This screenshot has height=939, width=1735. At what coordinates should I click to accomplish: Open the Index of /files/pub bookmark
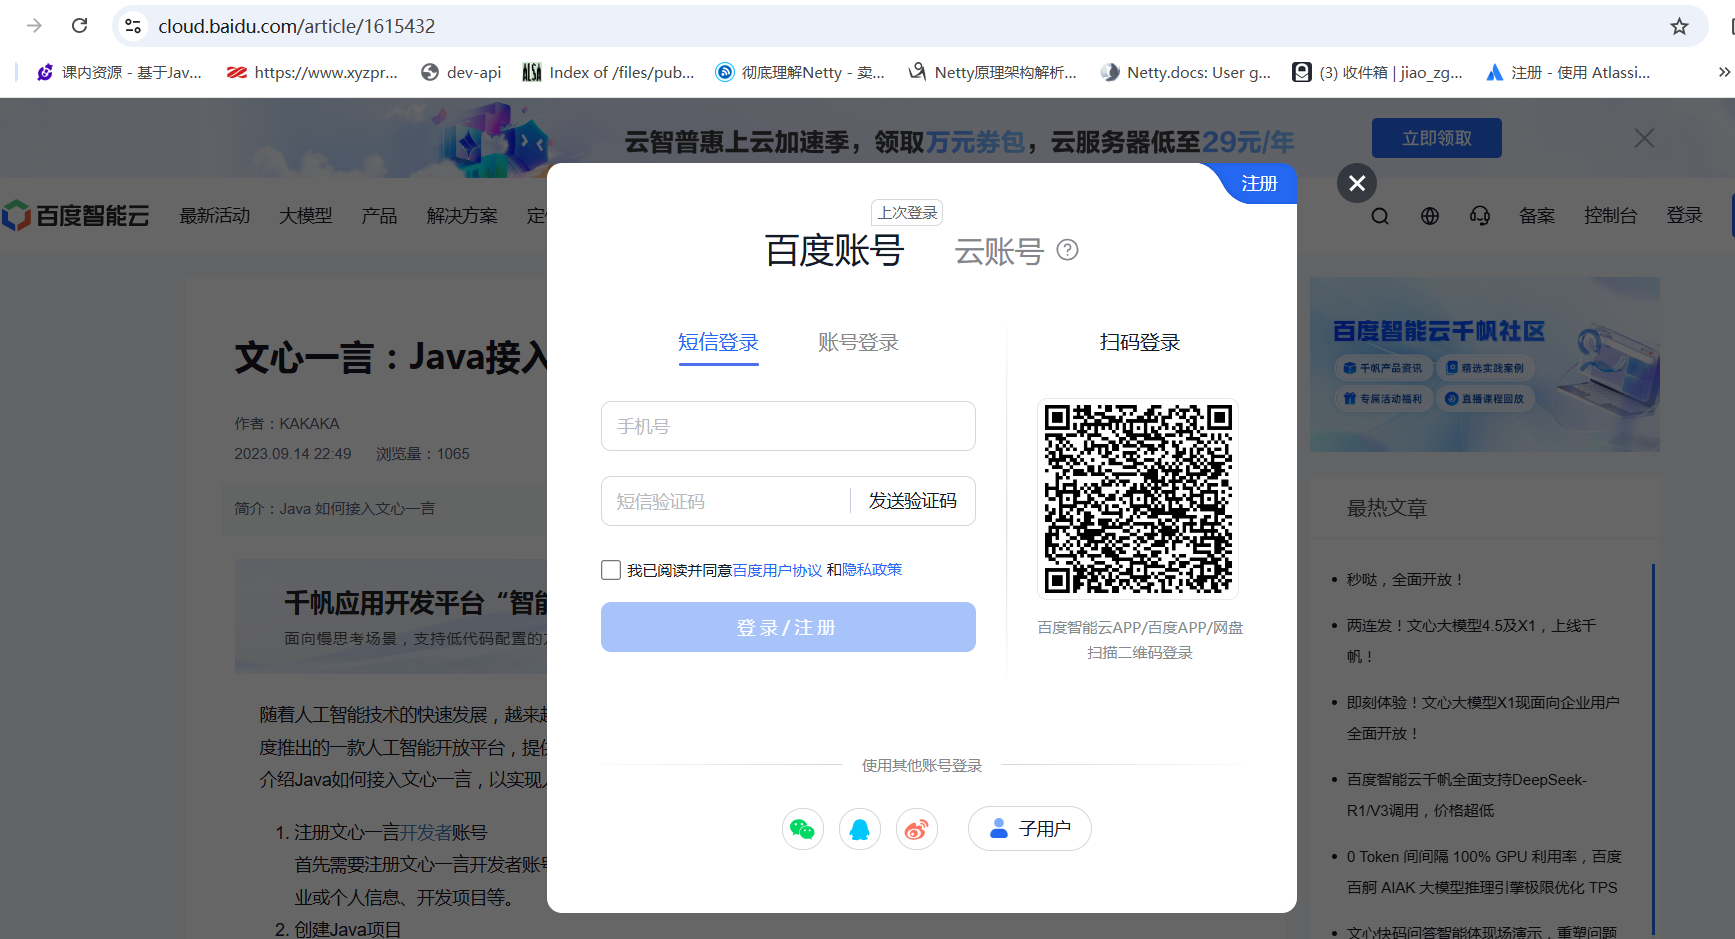pos(608,72)
